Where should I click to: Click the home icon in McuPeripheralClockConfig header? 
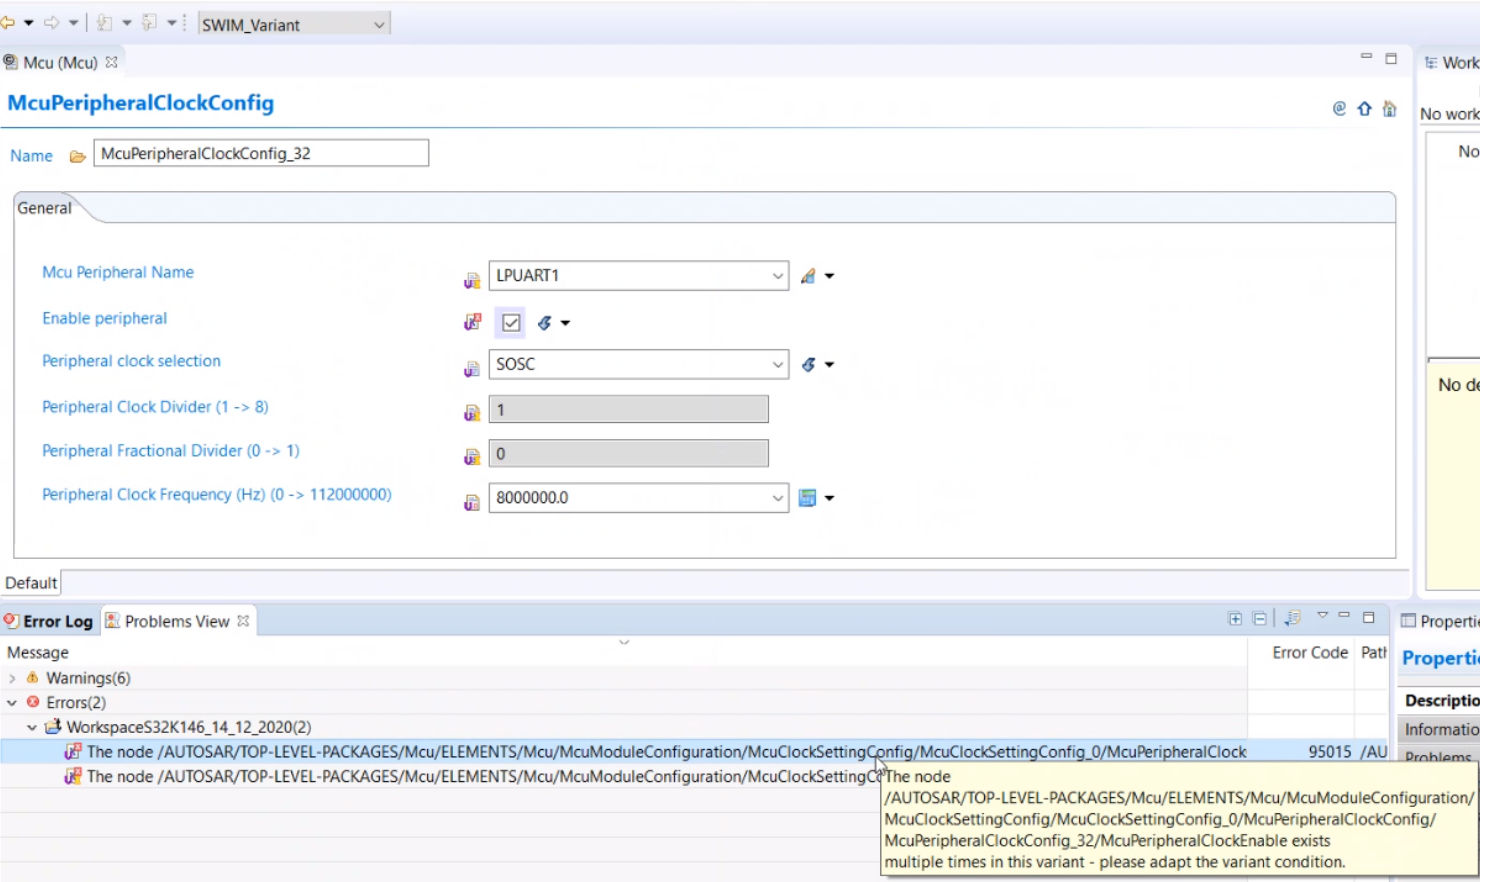[x=1389, y=108]
